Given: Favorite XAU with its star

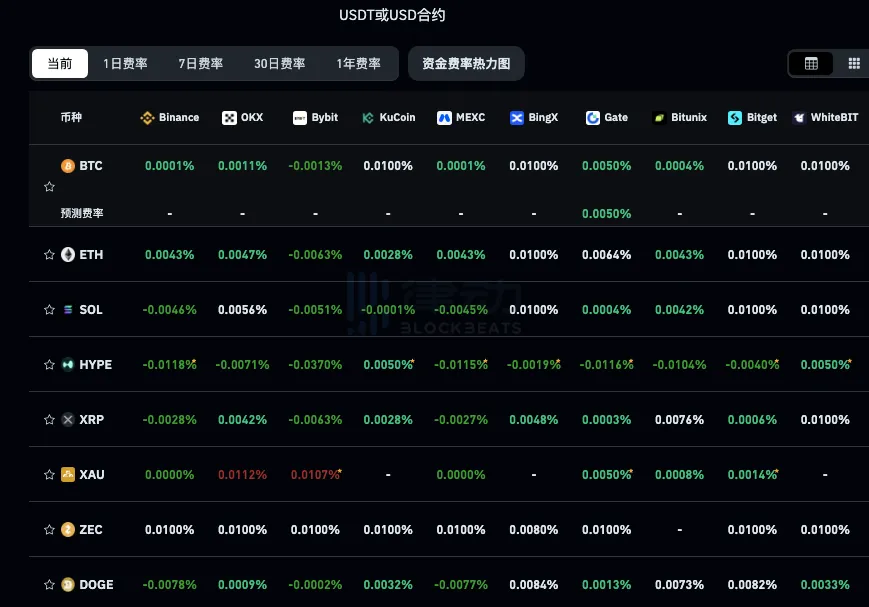Looking at the screenshot, I should point(49,474).
